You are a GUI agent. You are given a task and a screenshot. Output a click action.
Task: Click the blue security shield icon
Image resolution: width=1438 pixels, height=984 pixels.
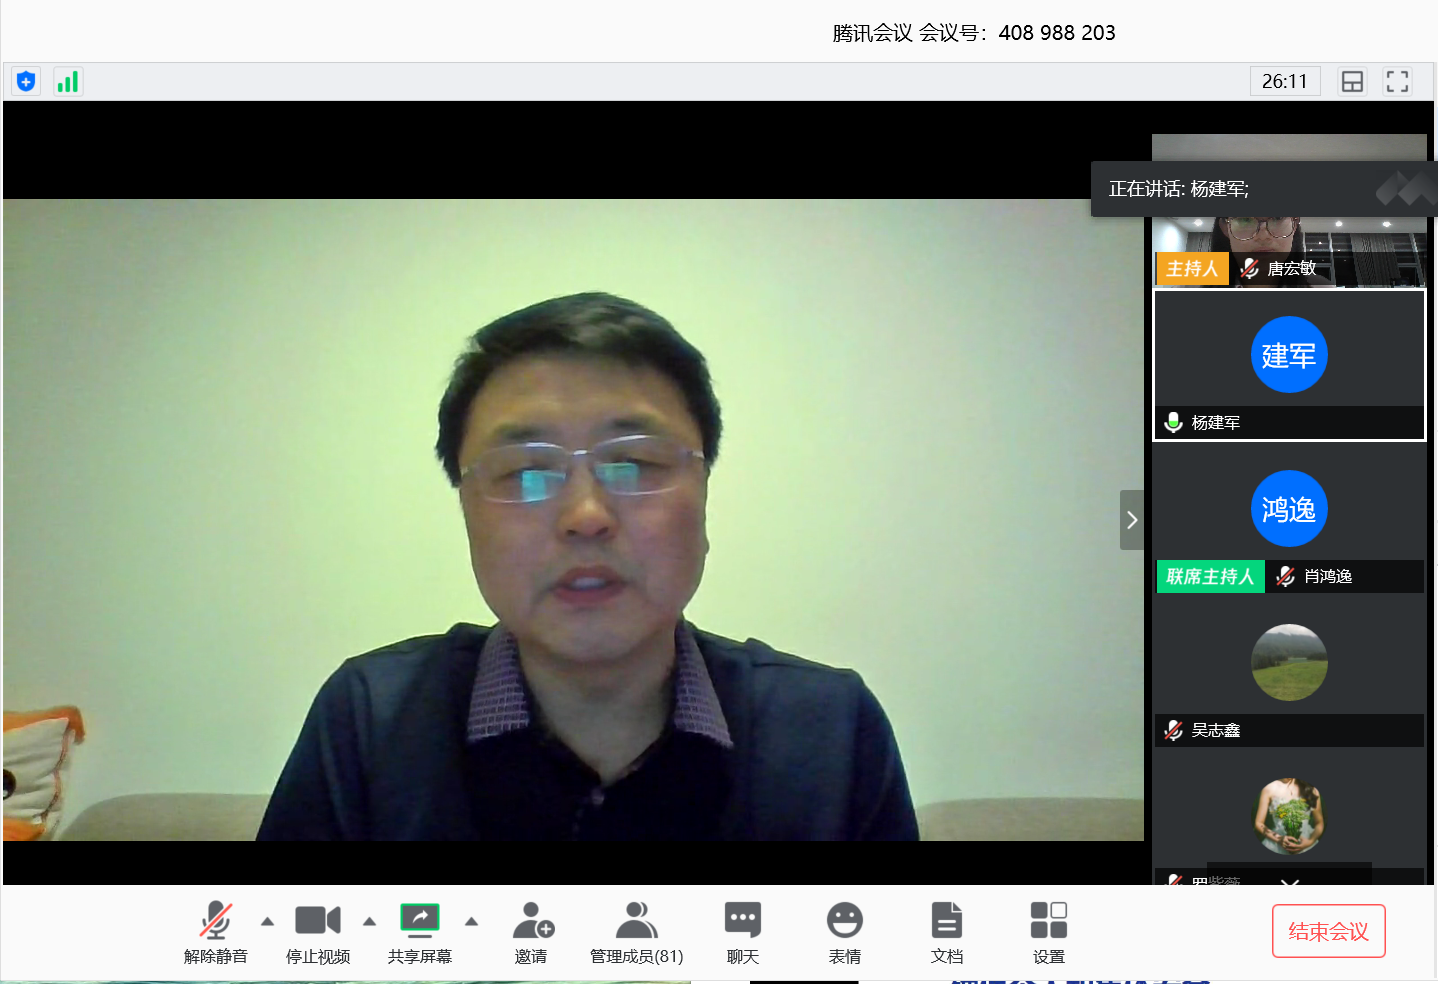click(26, 81)
